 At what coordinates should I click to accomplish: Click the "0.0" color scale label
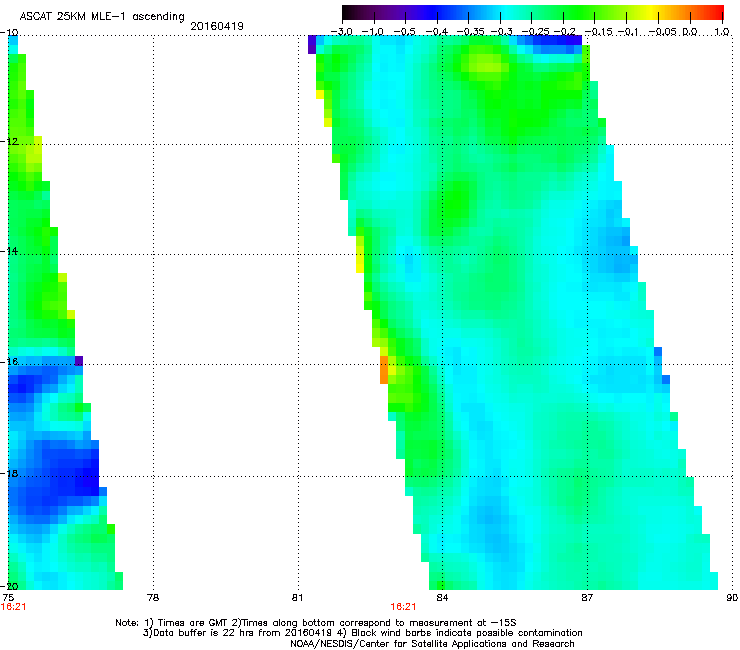690,32
